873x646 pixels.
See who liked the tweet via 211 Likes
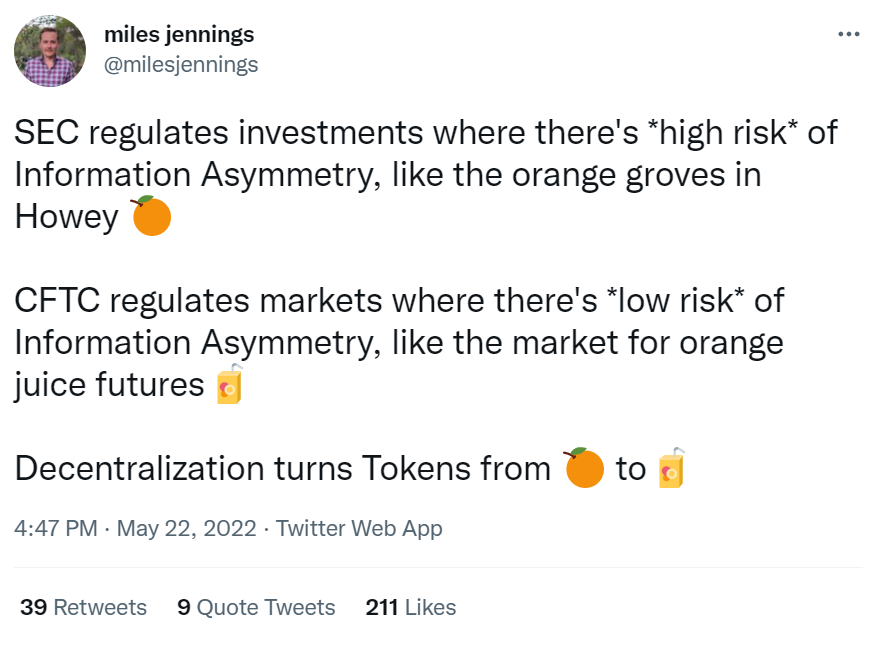point(410,607)
